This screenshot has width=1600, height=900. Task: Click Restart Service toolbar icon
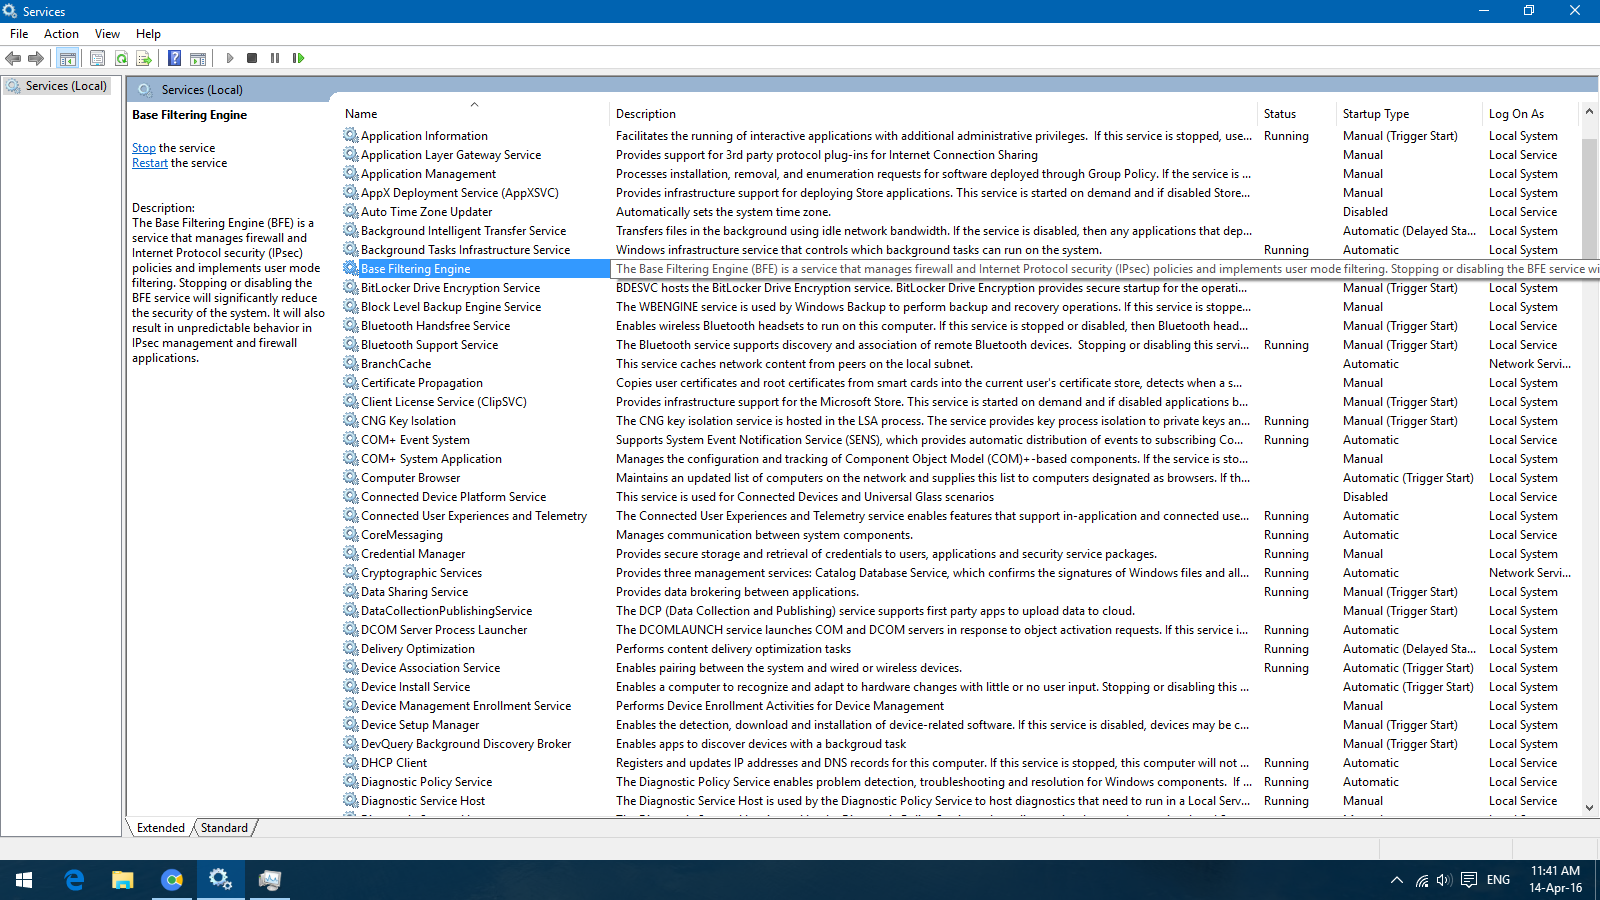click(298, 58)
